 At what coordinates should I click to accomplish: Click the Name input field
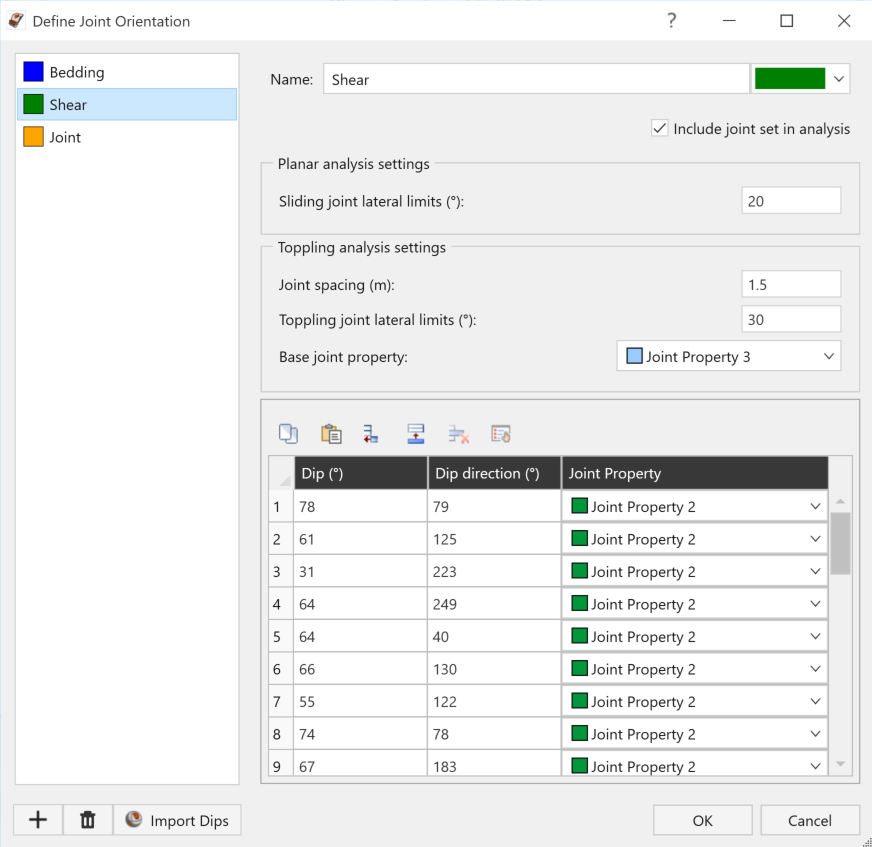[536, 79]
